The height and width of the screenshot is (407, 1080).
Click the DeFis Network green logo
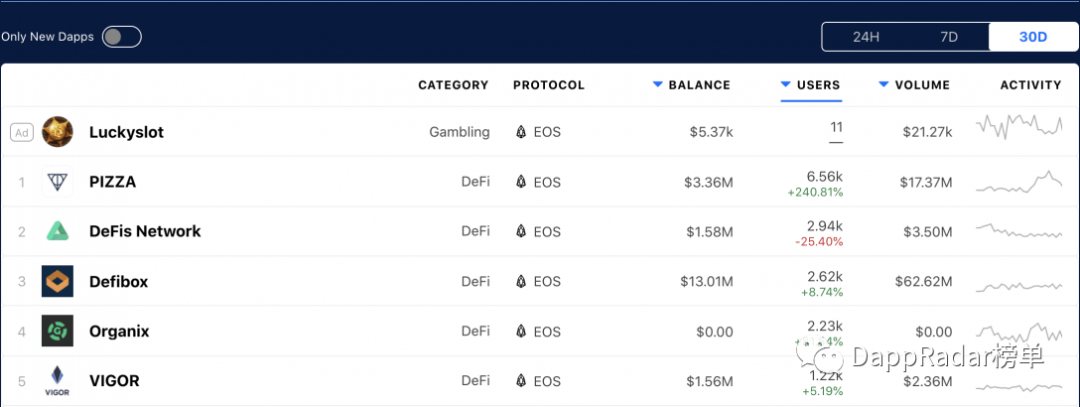click(57, 231)
